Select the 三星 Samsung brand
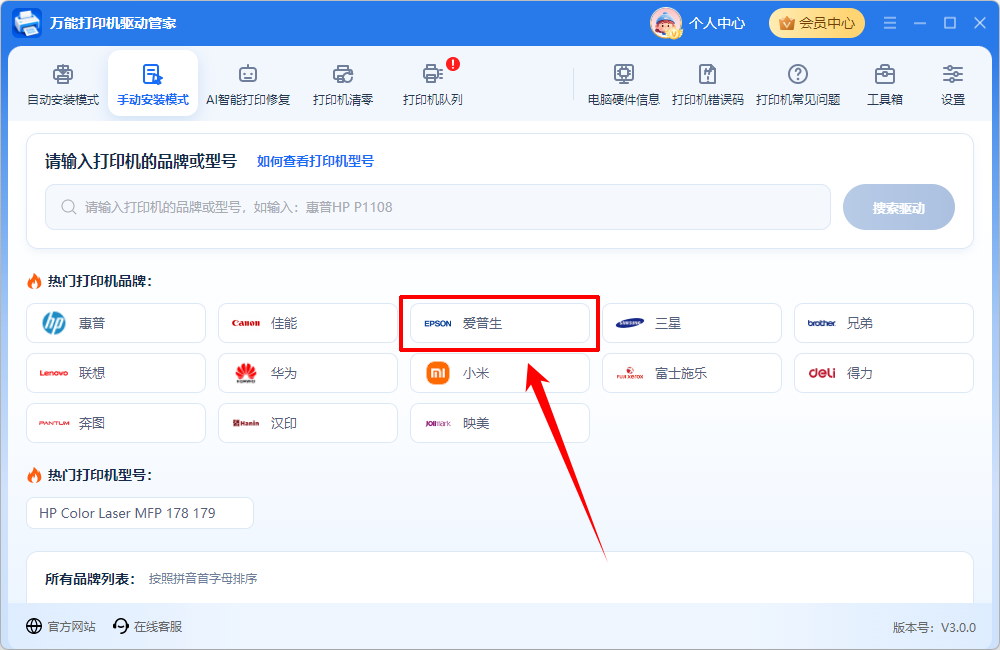The height and width of the screenshot is (650, 1000). 692,323
